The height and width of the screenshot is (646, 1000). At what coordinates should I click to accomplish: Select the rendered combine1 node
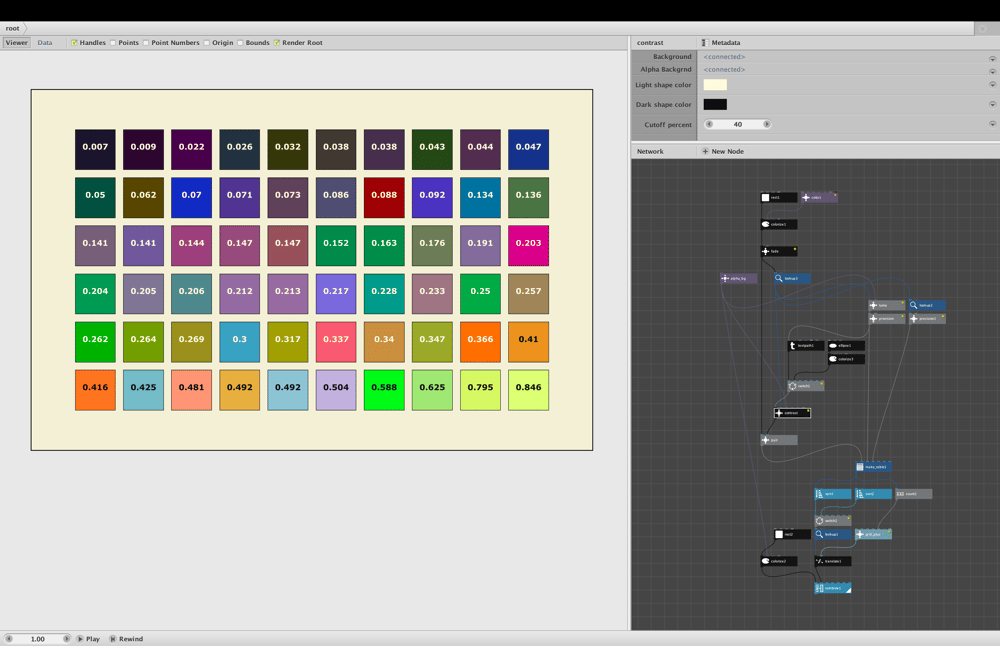pyautogui.click(x=833, y=589)
